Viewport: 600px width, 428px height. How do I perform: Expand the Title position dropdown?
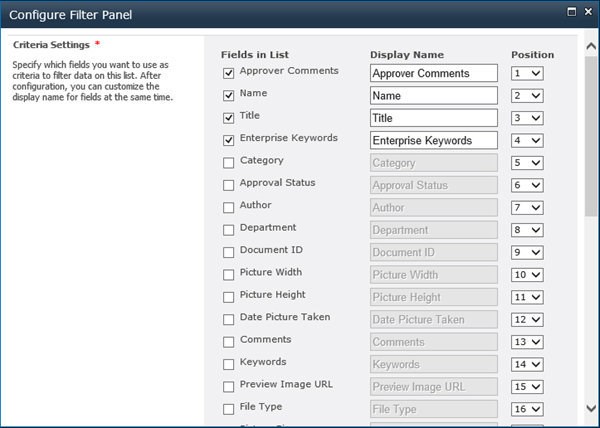click(x=526, y=118)
